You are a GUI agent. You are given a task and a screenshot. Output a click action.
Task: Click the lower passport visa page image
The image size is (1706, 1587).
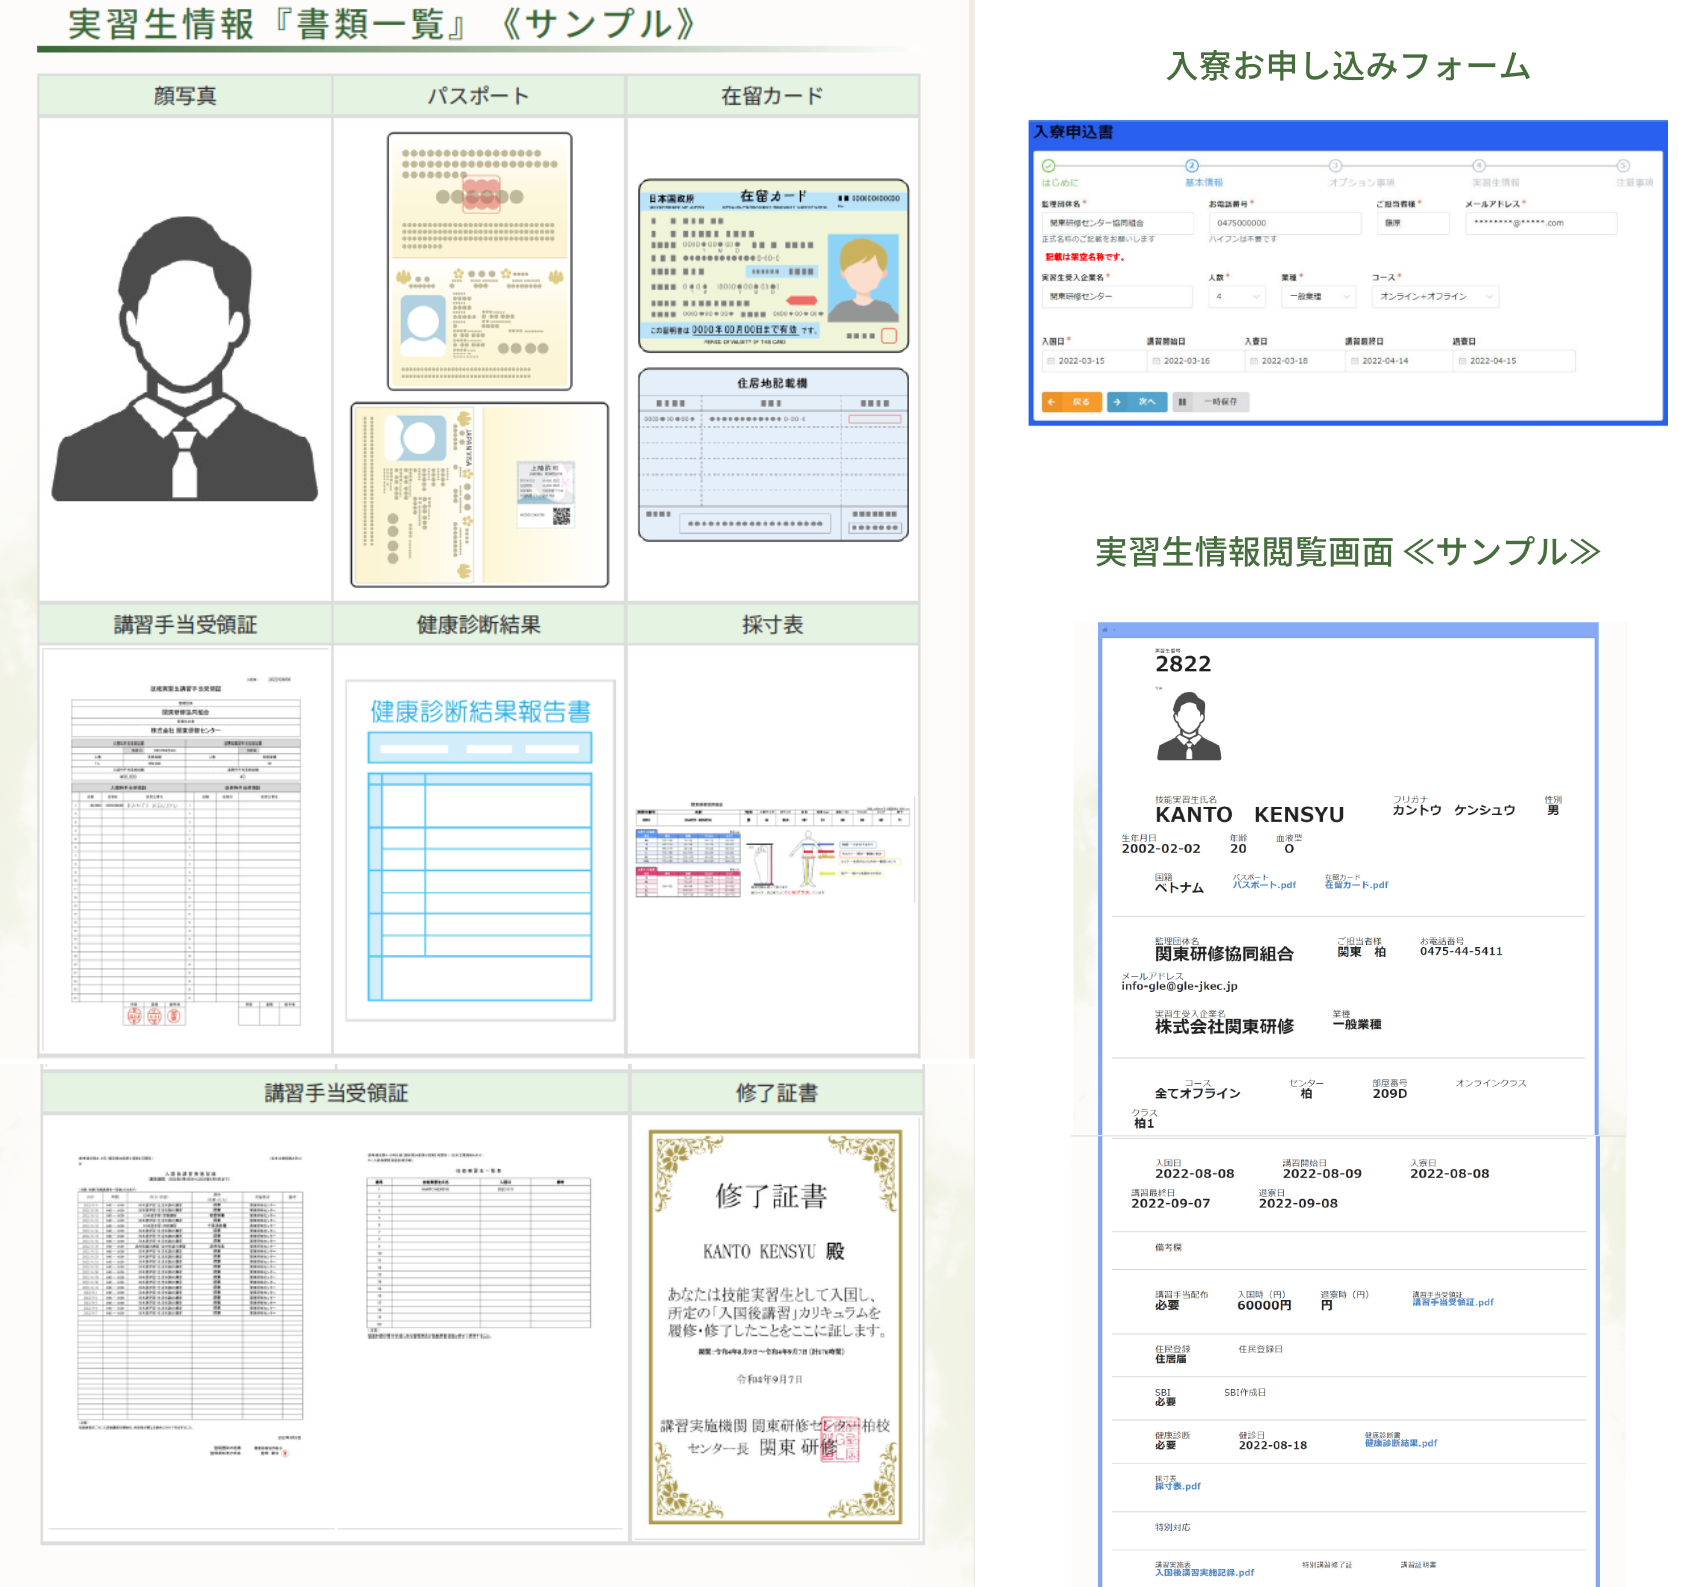tap(480, 495)
